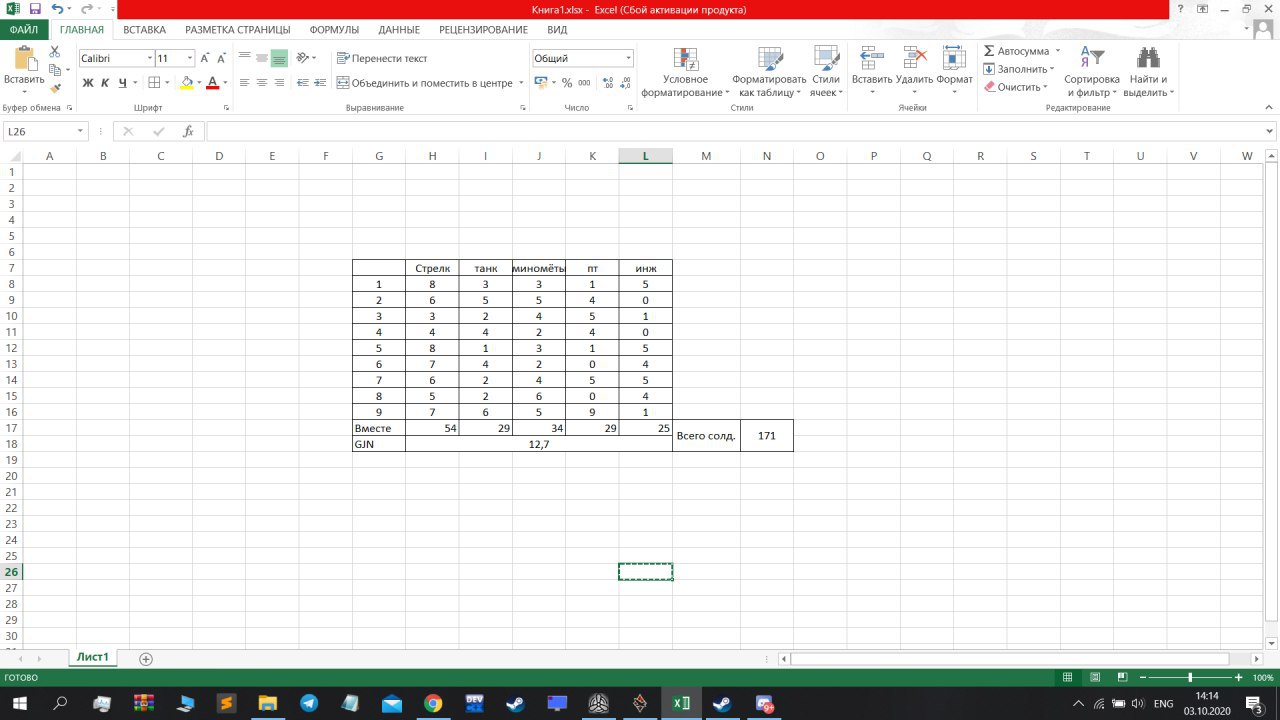
Task: Open Сортировка и фильтр
Action: [x=1092, y=72]
